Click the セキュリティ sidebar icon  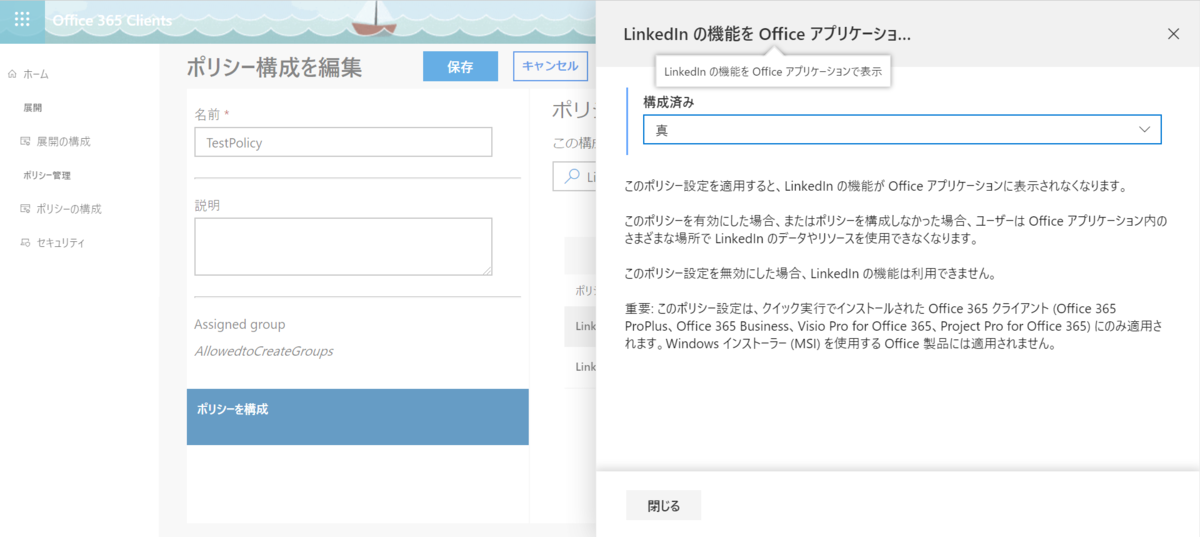coord(25,243)
